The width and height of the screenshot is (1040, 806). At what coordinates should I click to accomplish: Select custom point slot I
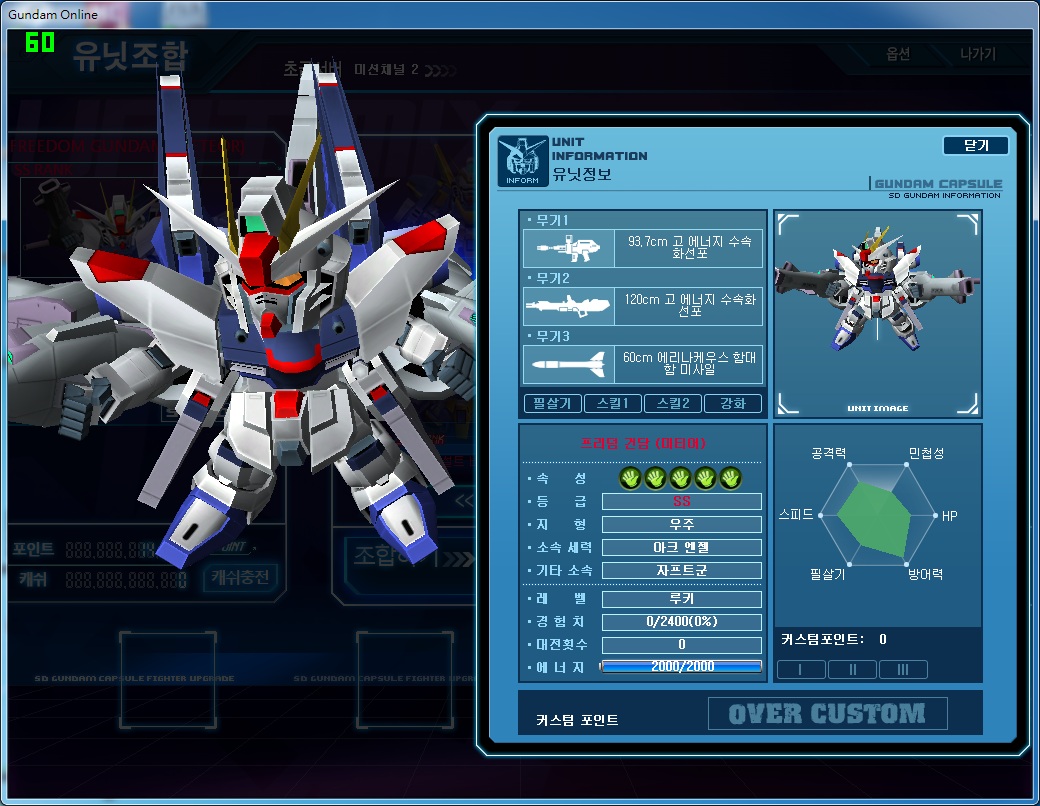(x=801, y=669)
